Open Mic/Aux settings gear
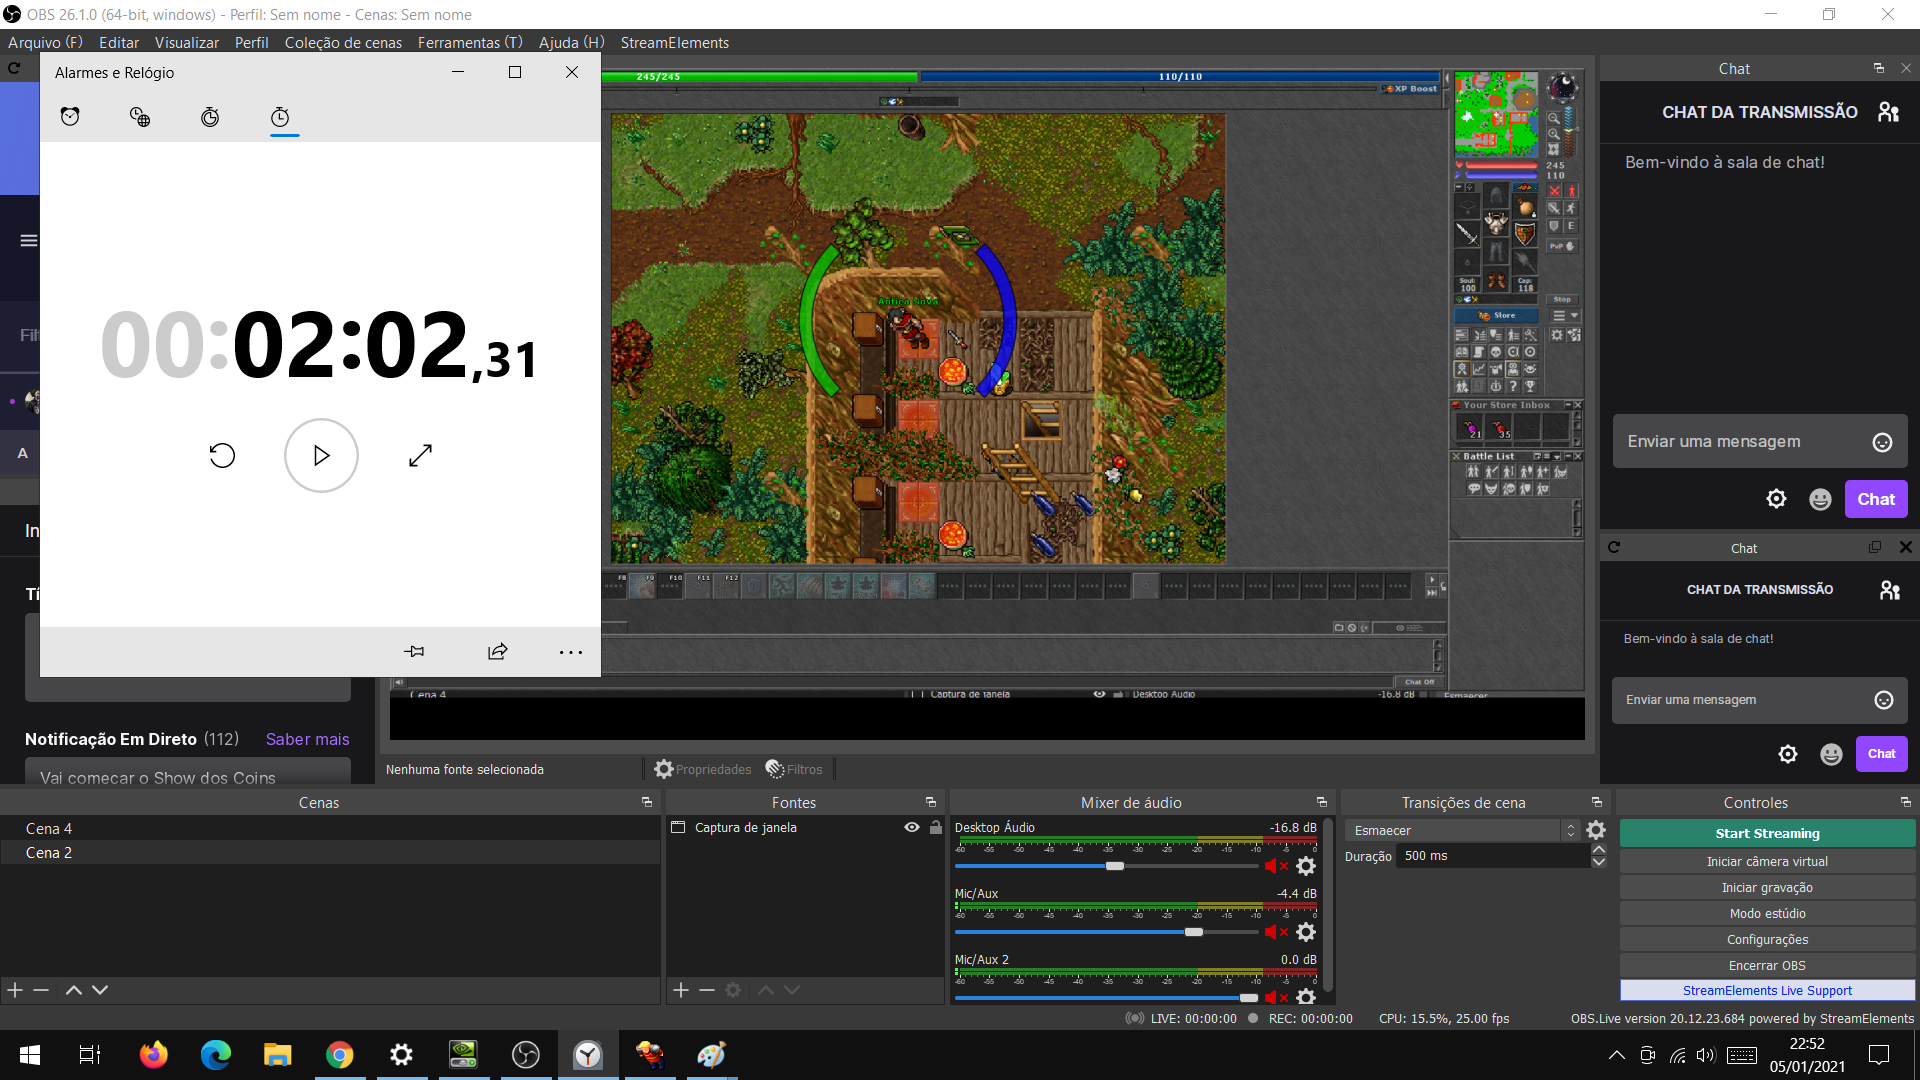The image size is (1920, 1080). coord(1306,932)
